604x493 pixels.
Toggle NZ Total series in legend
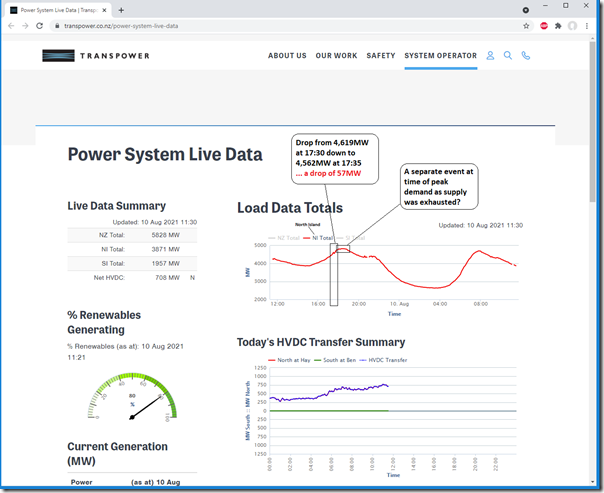click(284, 238)
